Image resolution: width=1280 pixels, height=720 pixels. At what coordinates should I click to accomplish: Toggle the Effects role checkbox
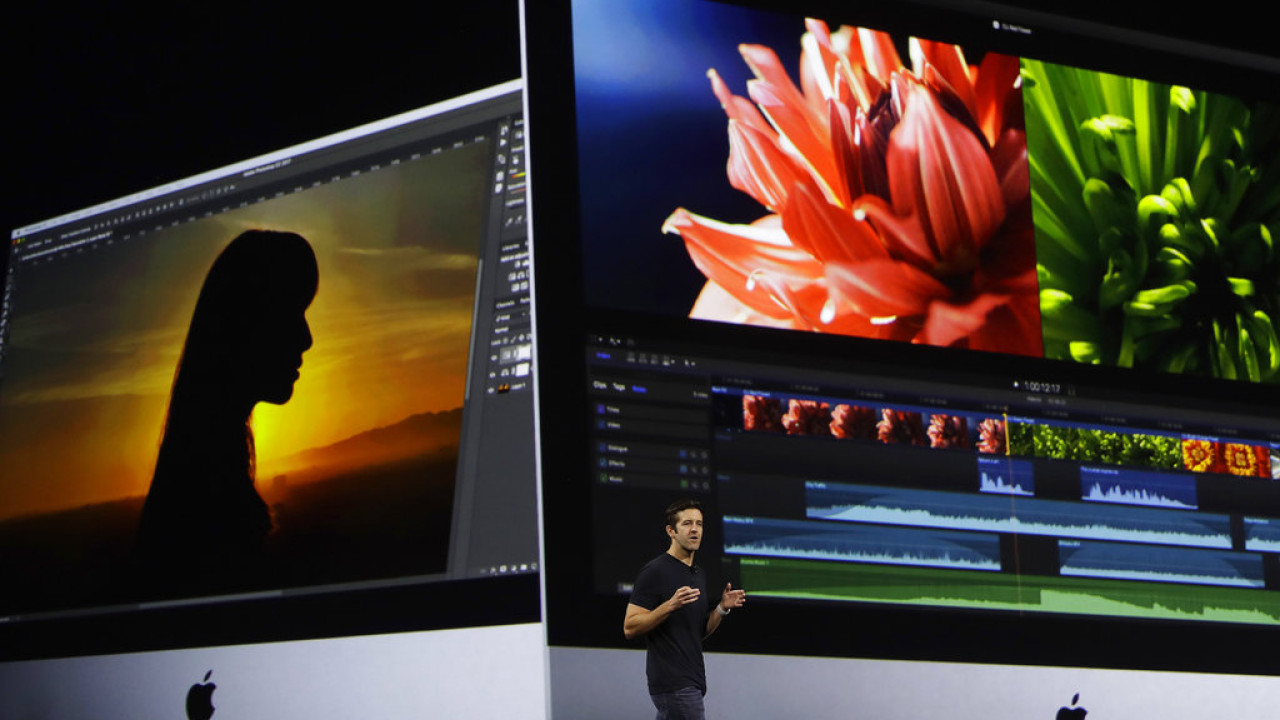pyautogui.click(x=603, y=464)
